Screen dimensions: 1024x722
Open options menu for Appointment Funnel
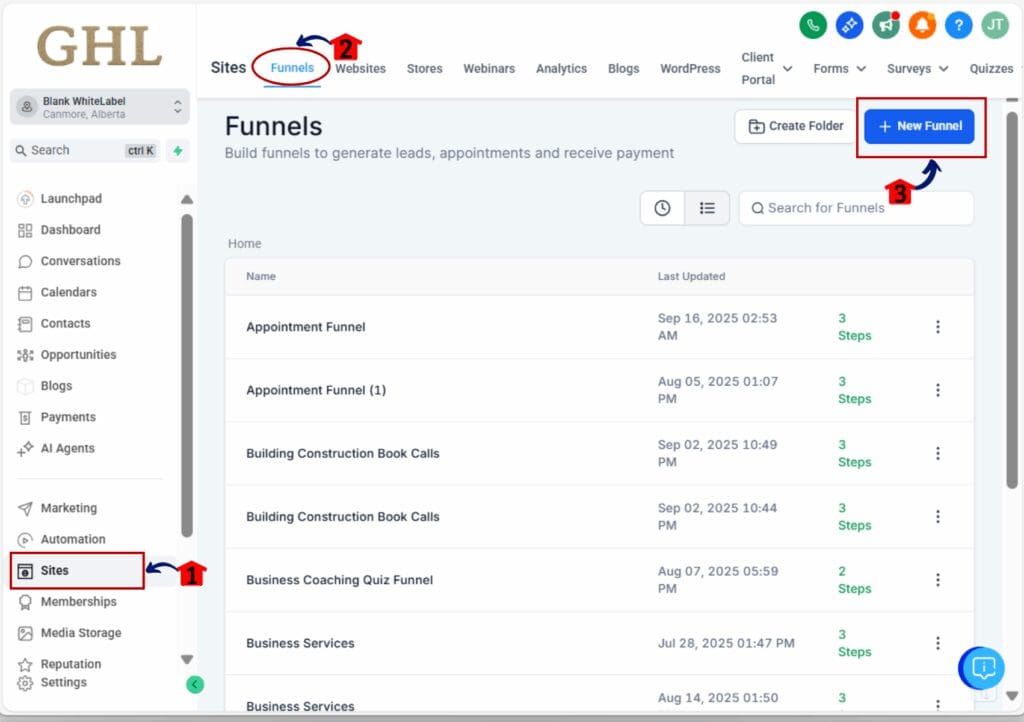(938, 326)
